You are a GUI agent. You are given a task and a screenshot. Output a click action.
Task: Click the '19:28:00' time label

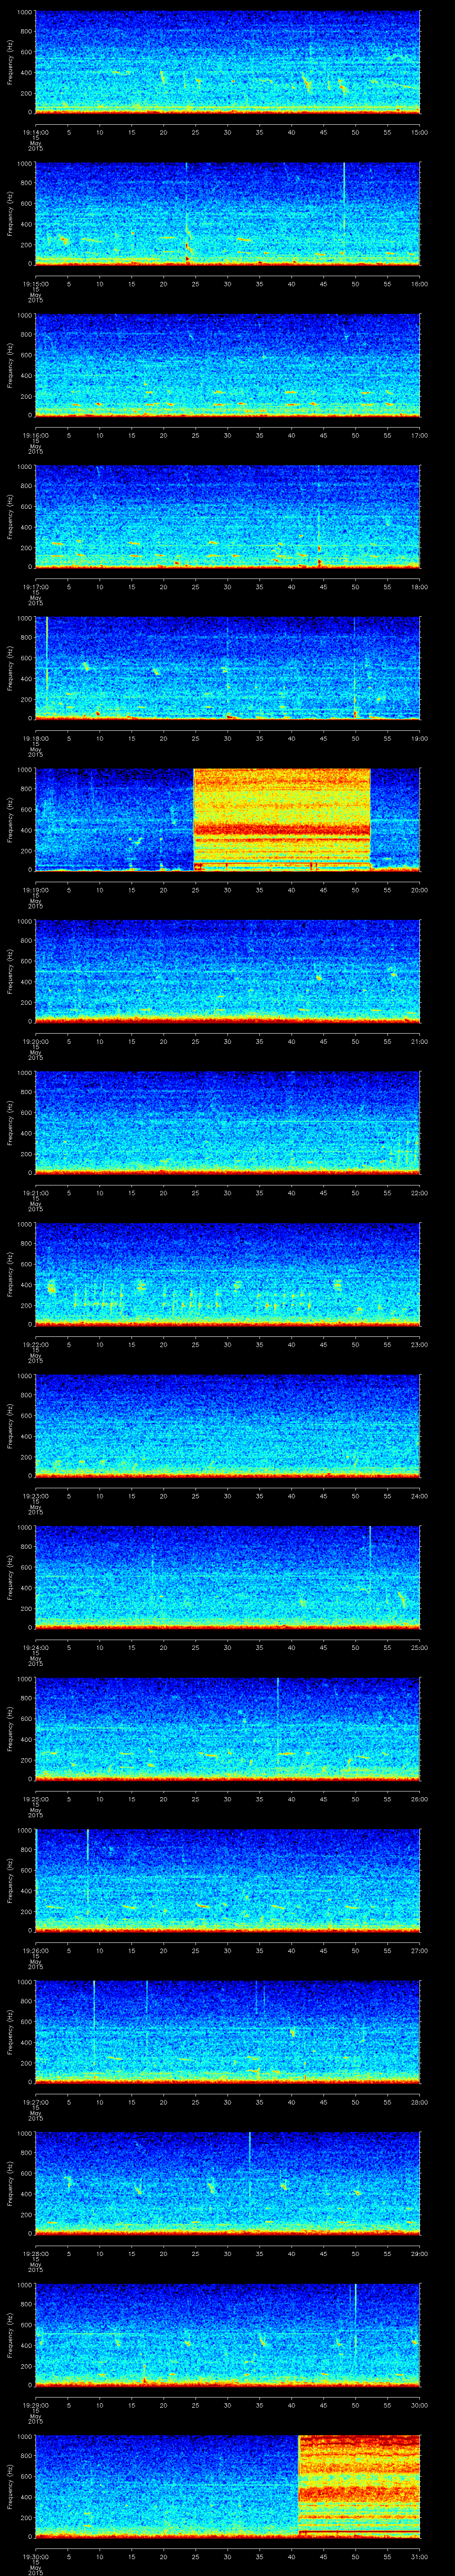click(35, 2253)
